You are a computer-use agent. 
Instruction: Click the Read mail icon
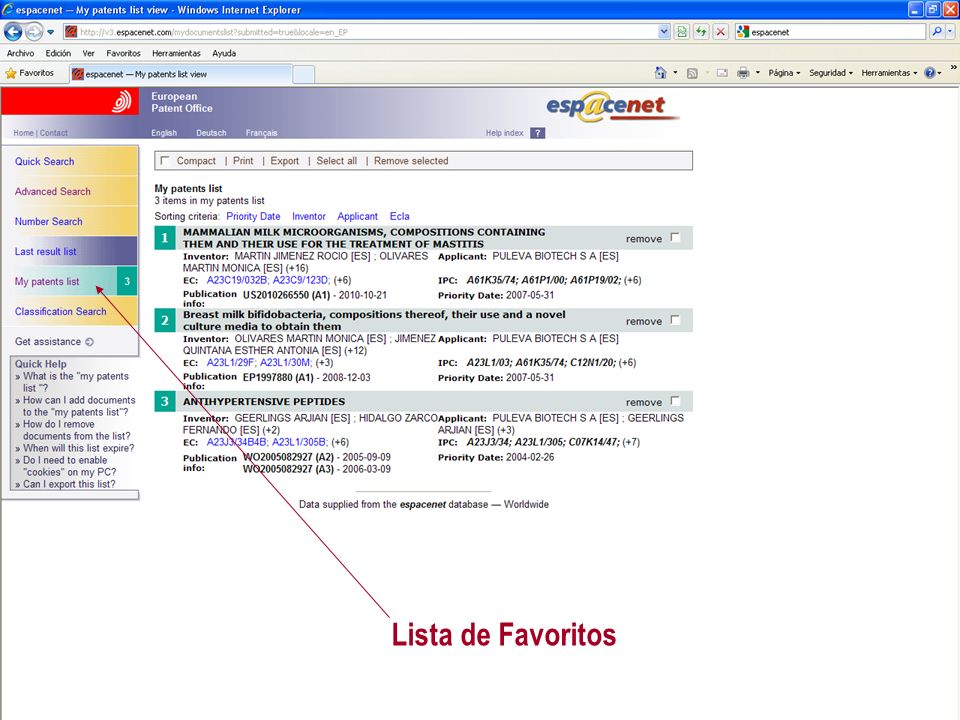[x=722, y=73]
